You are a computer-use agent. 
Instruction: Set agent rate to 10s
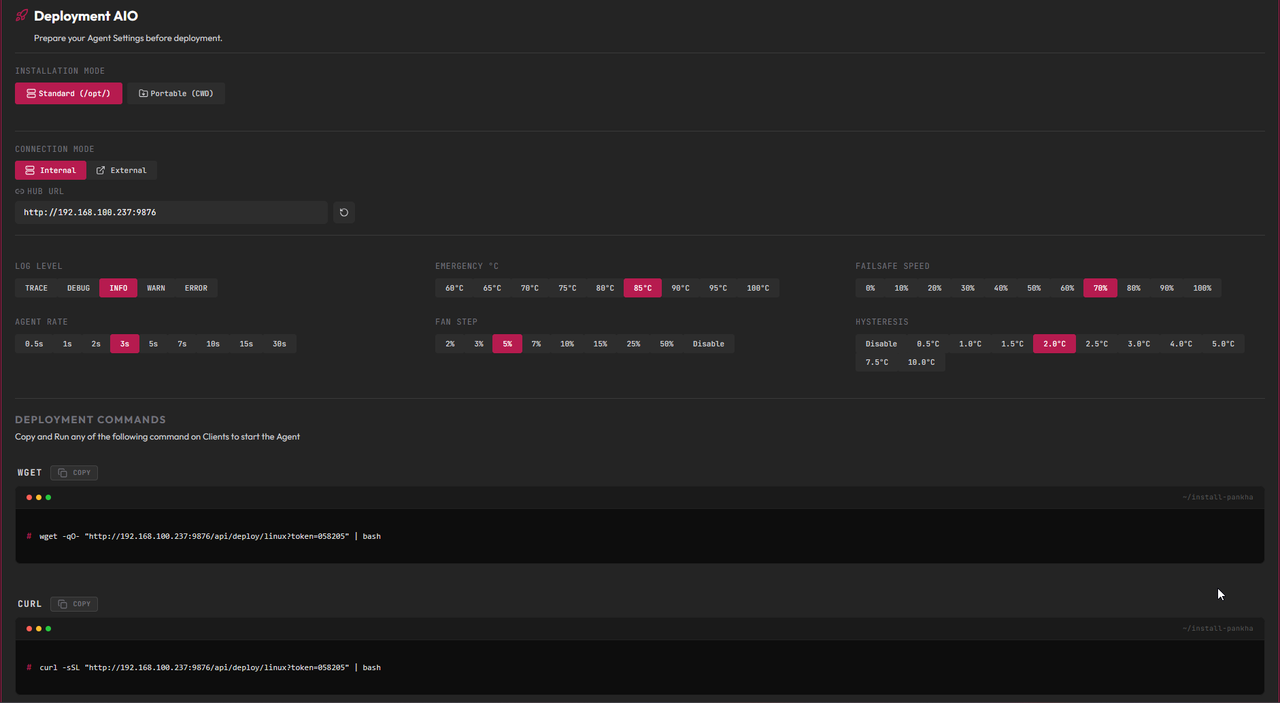tap(213, 344)
